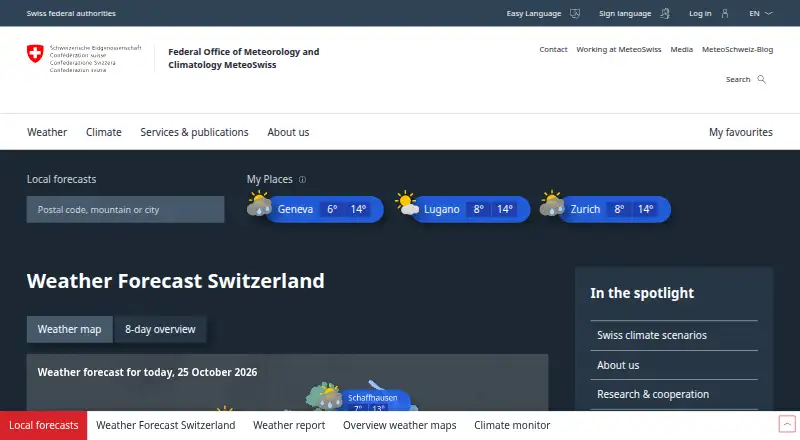Screen dimensions: 800x440
Task: Click the Sign language link text
Action: (625, 14)
